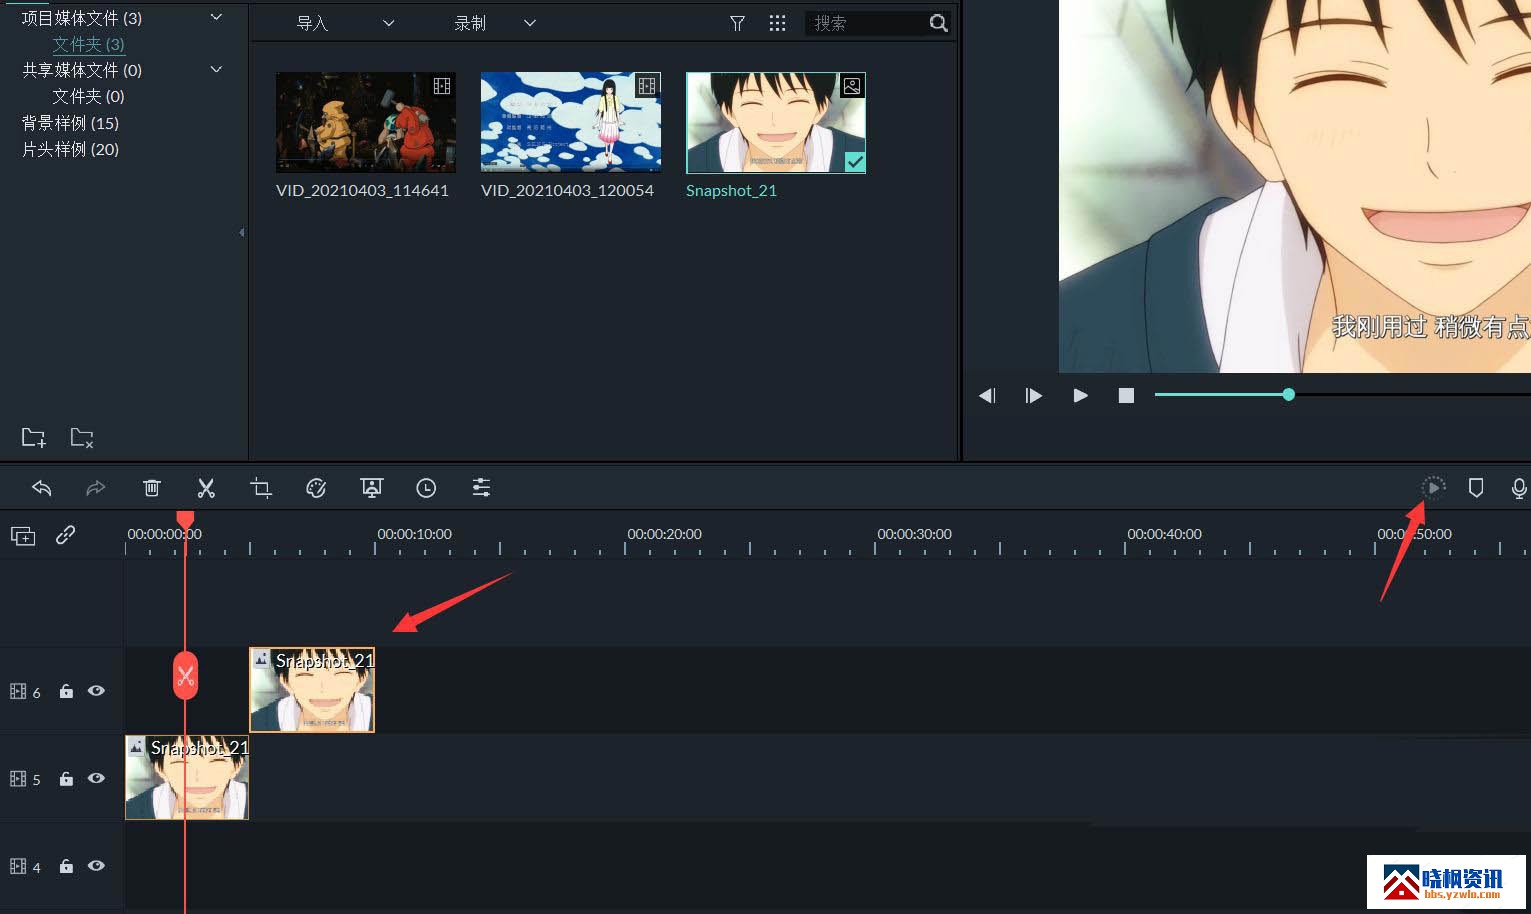The image size is (1531, 914).
Task: Click the delete folder icon
Action: (x=82, y=438)
